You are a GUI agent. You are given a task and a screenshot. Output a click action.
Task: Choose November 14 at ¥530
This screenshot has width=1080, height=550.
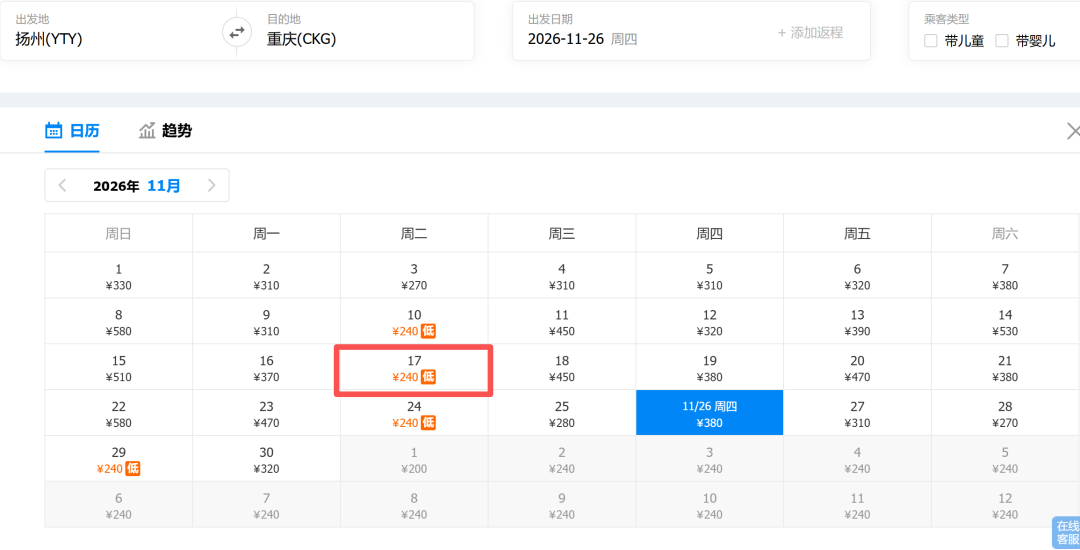(1005, 321)
